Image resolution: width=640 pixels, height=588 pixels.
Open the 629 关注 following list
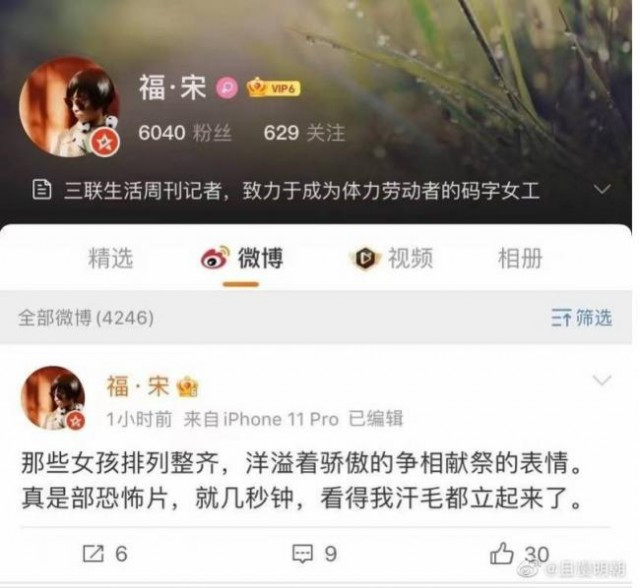point(304,133)
